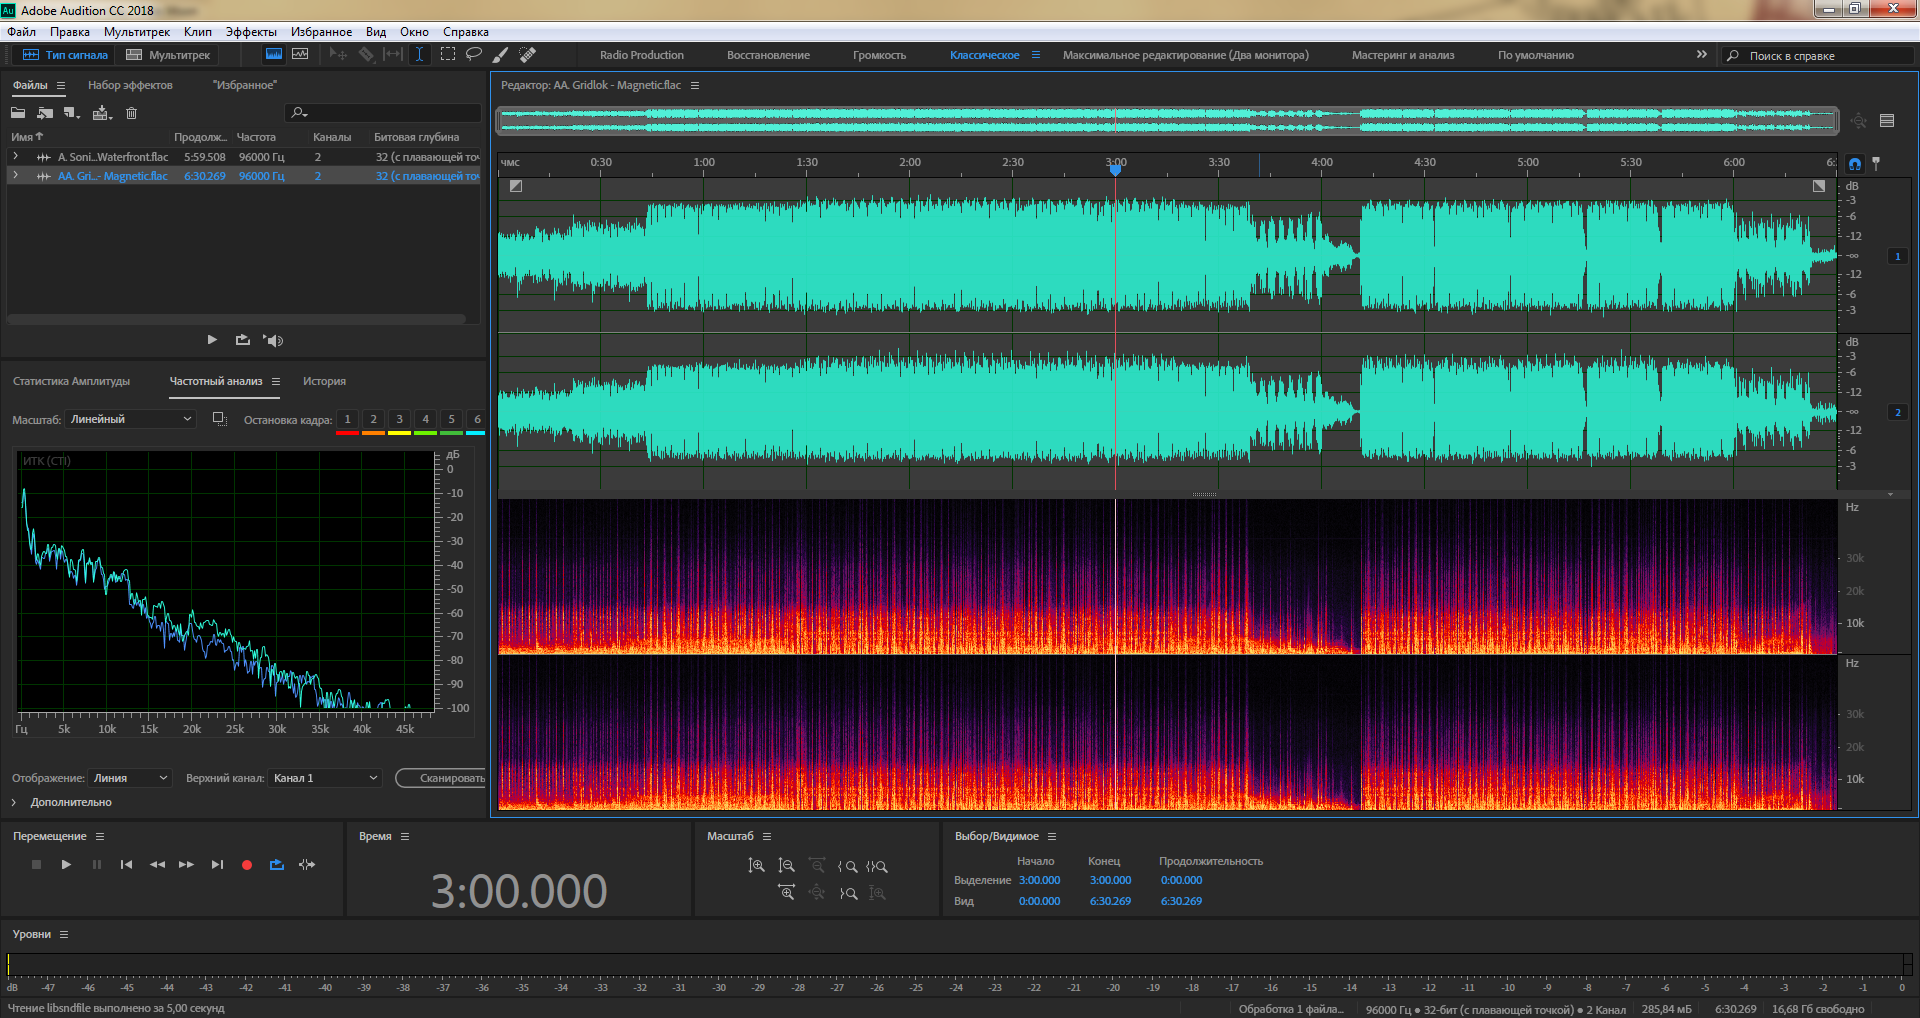1920x1018 pixels.
Task: Click hold frame 1 red swatch button
Action: [x=347, y=420]
